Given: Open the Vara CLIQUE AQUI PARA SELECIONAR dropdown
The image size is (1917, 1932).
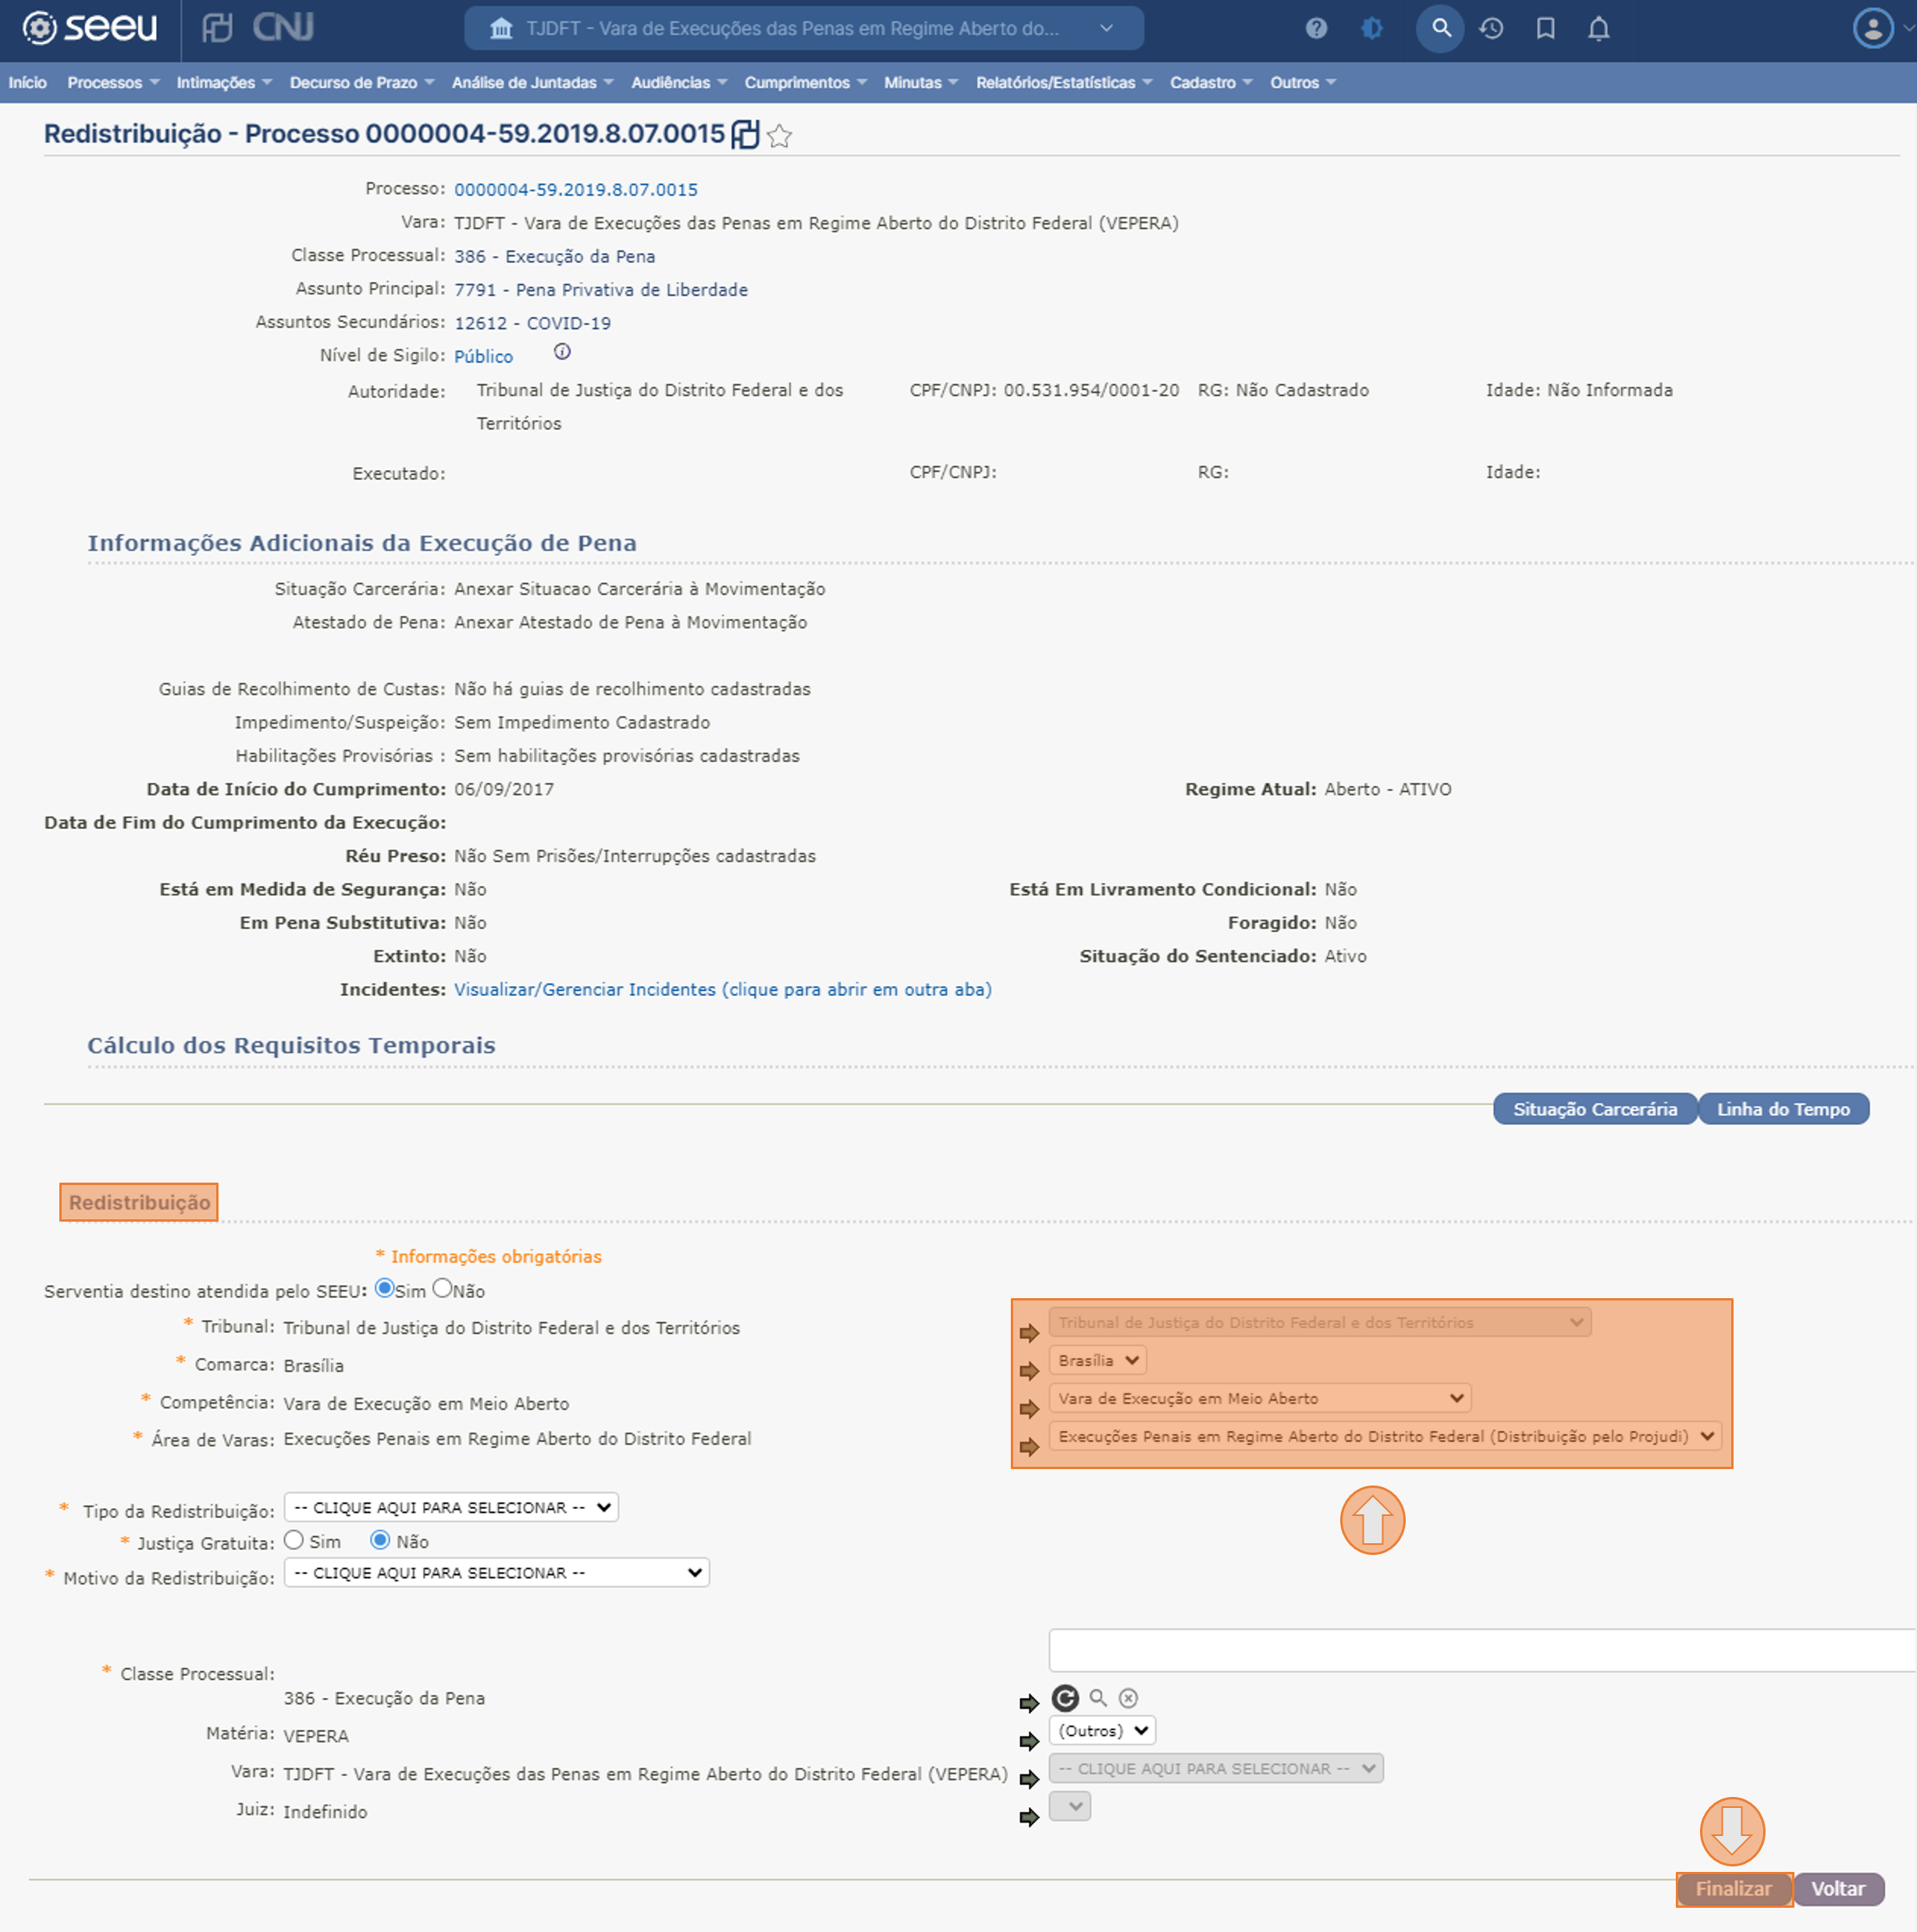Looking at the screenshot, I should (1216, 1768).
